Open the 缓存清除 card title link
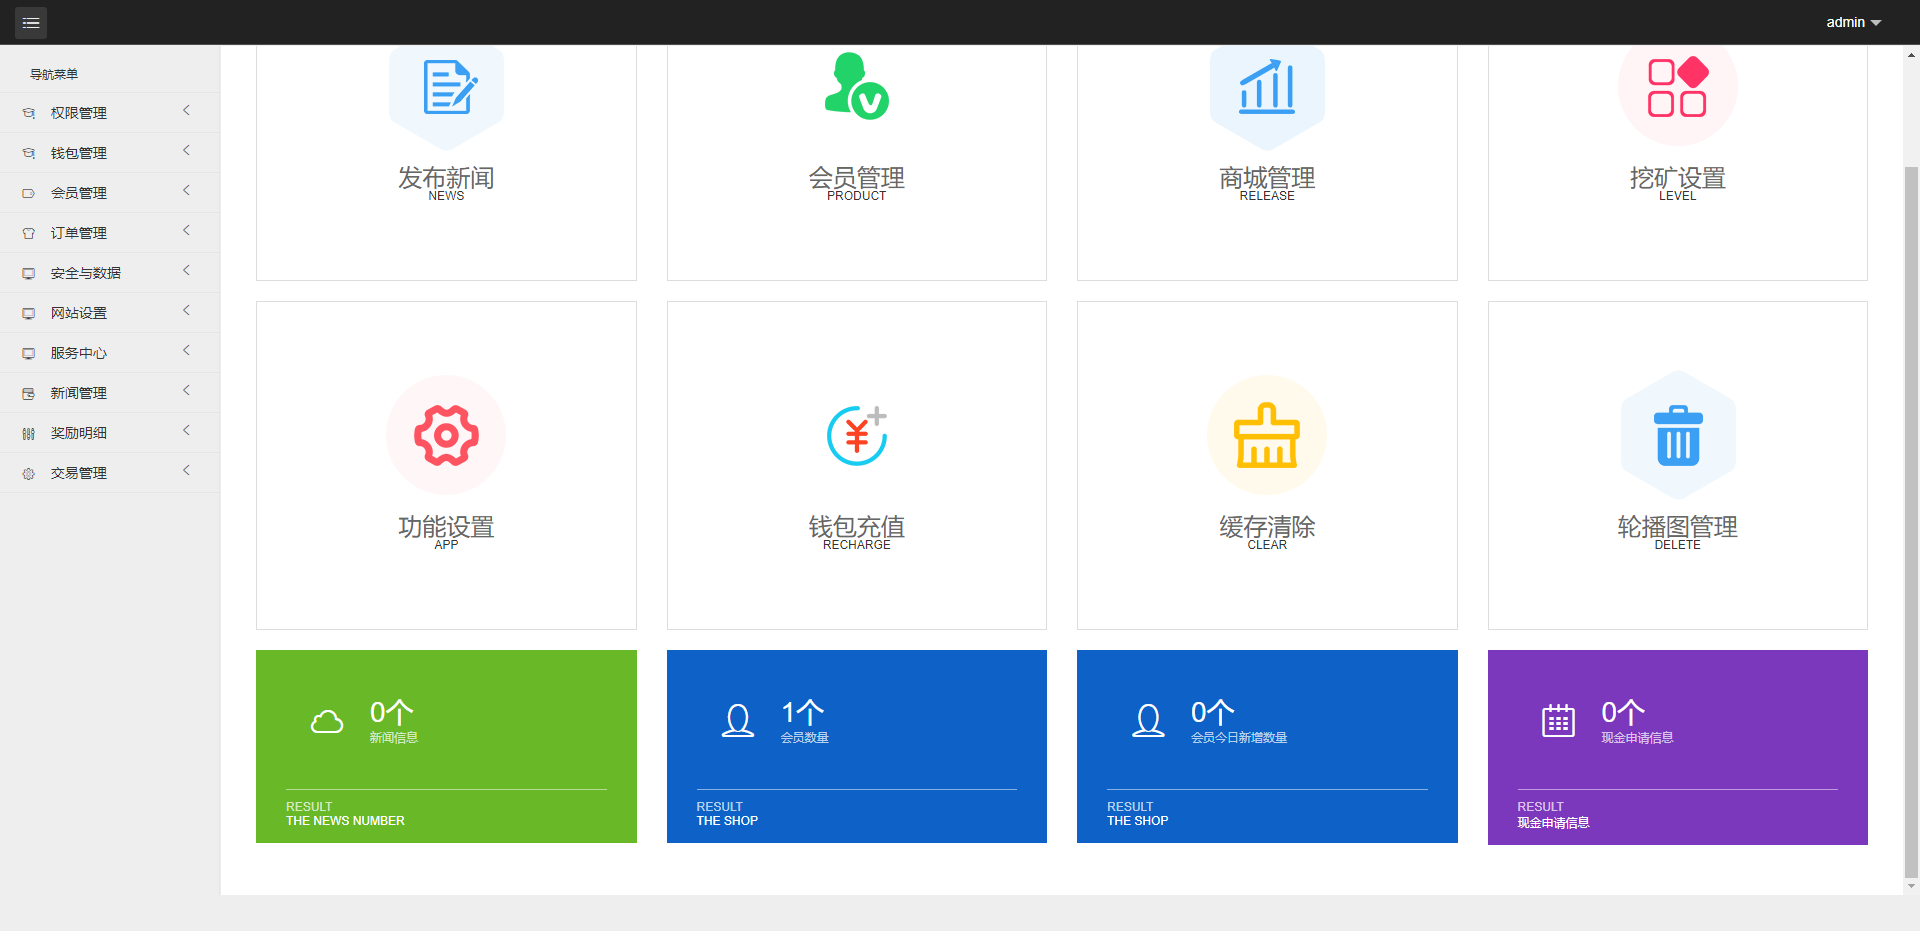This screenshot has width=1920, height=931. point(1267,527)
